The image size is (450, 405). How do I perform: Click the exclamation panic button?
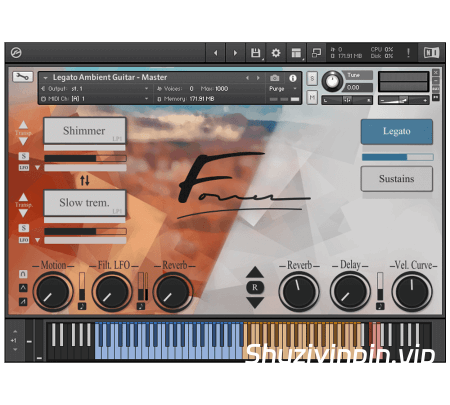408,53
